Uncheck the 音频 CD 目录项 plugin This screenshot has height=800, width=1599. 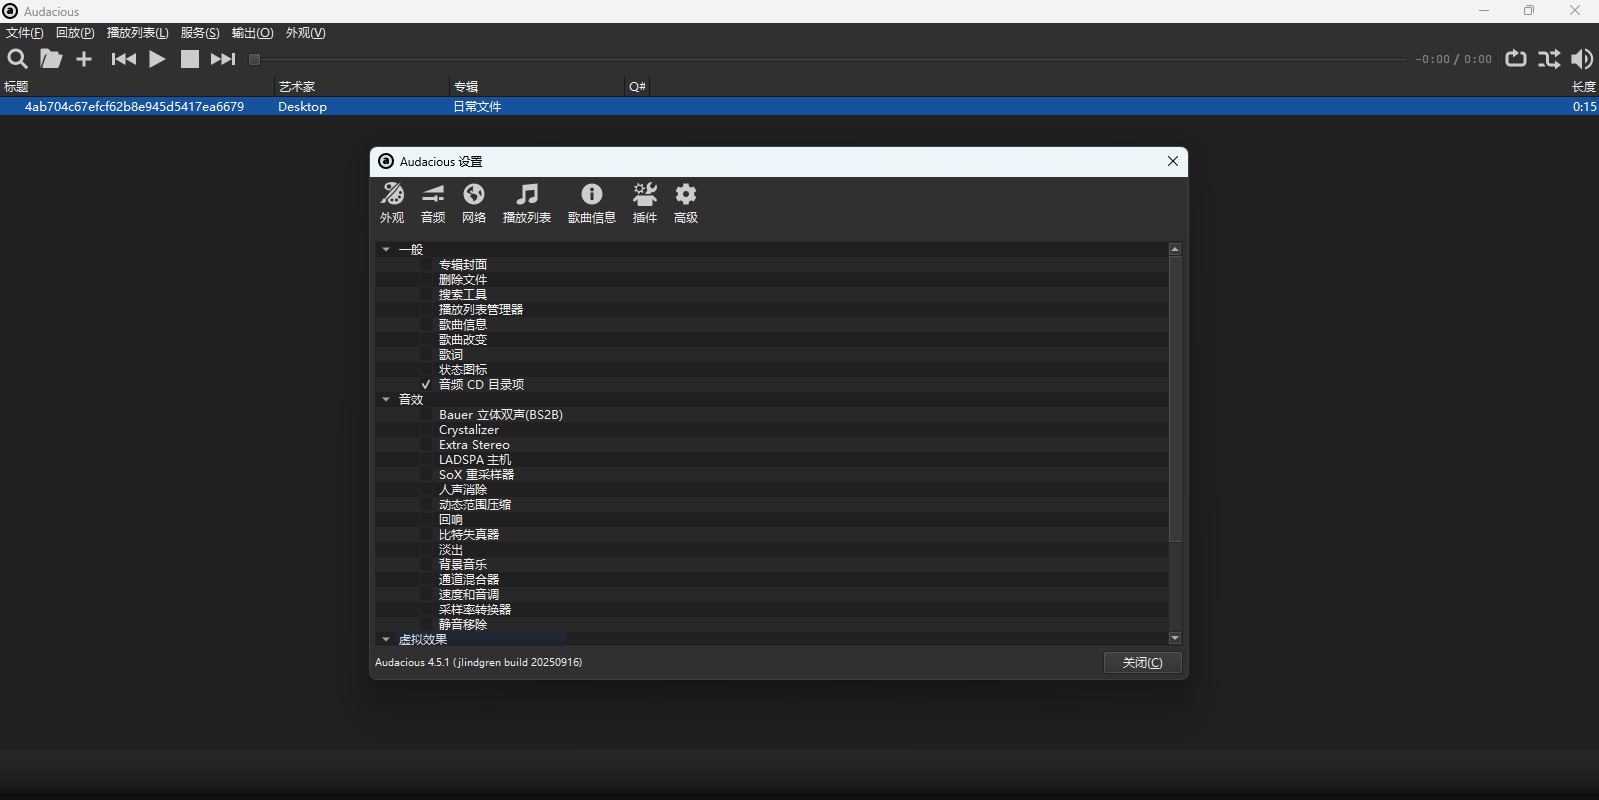point(426,385)
